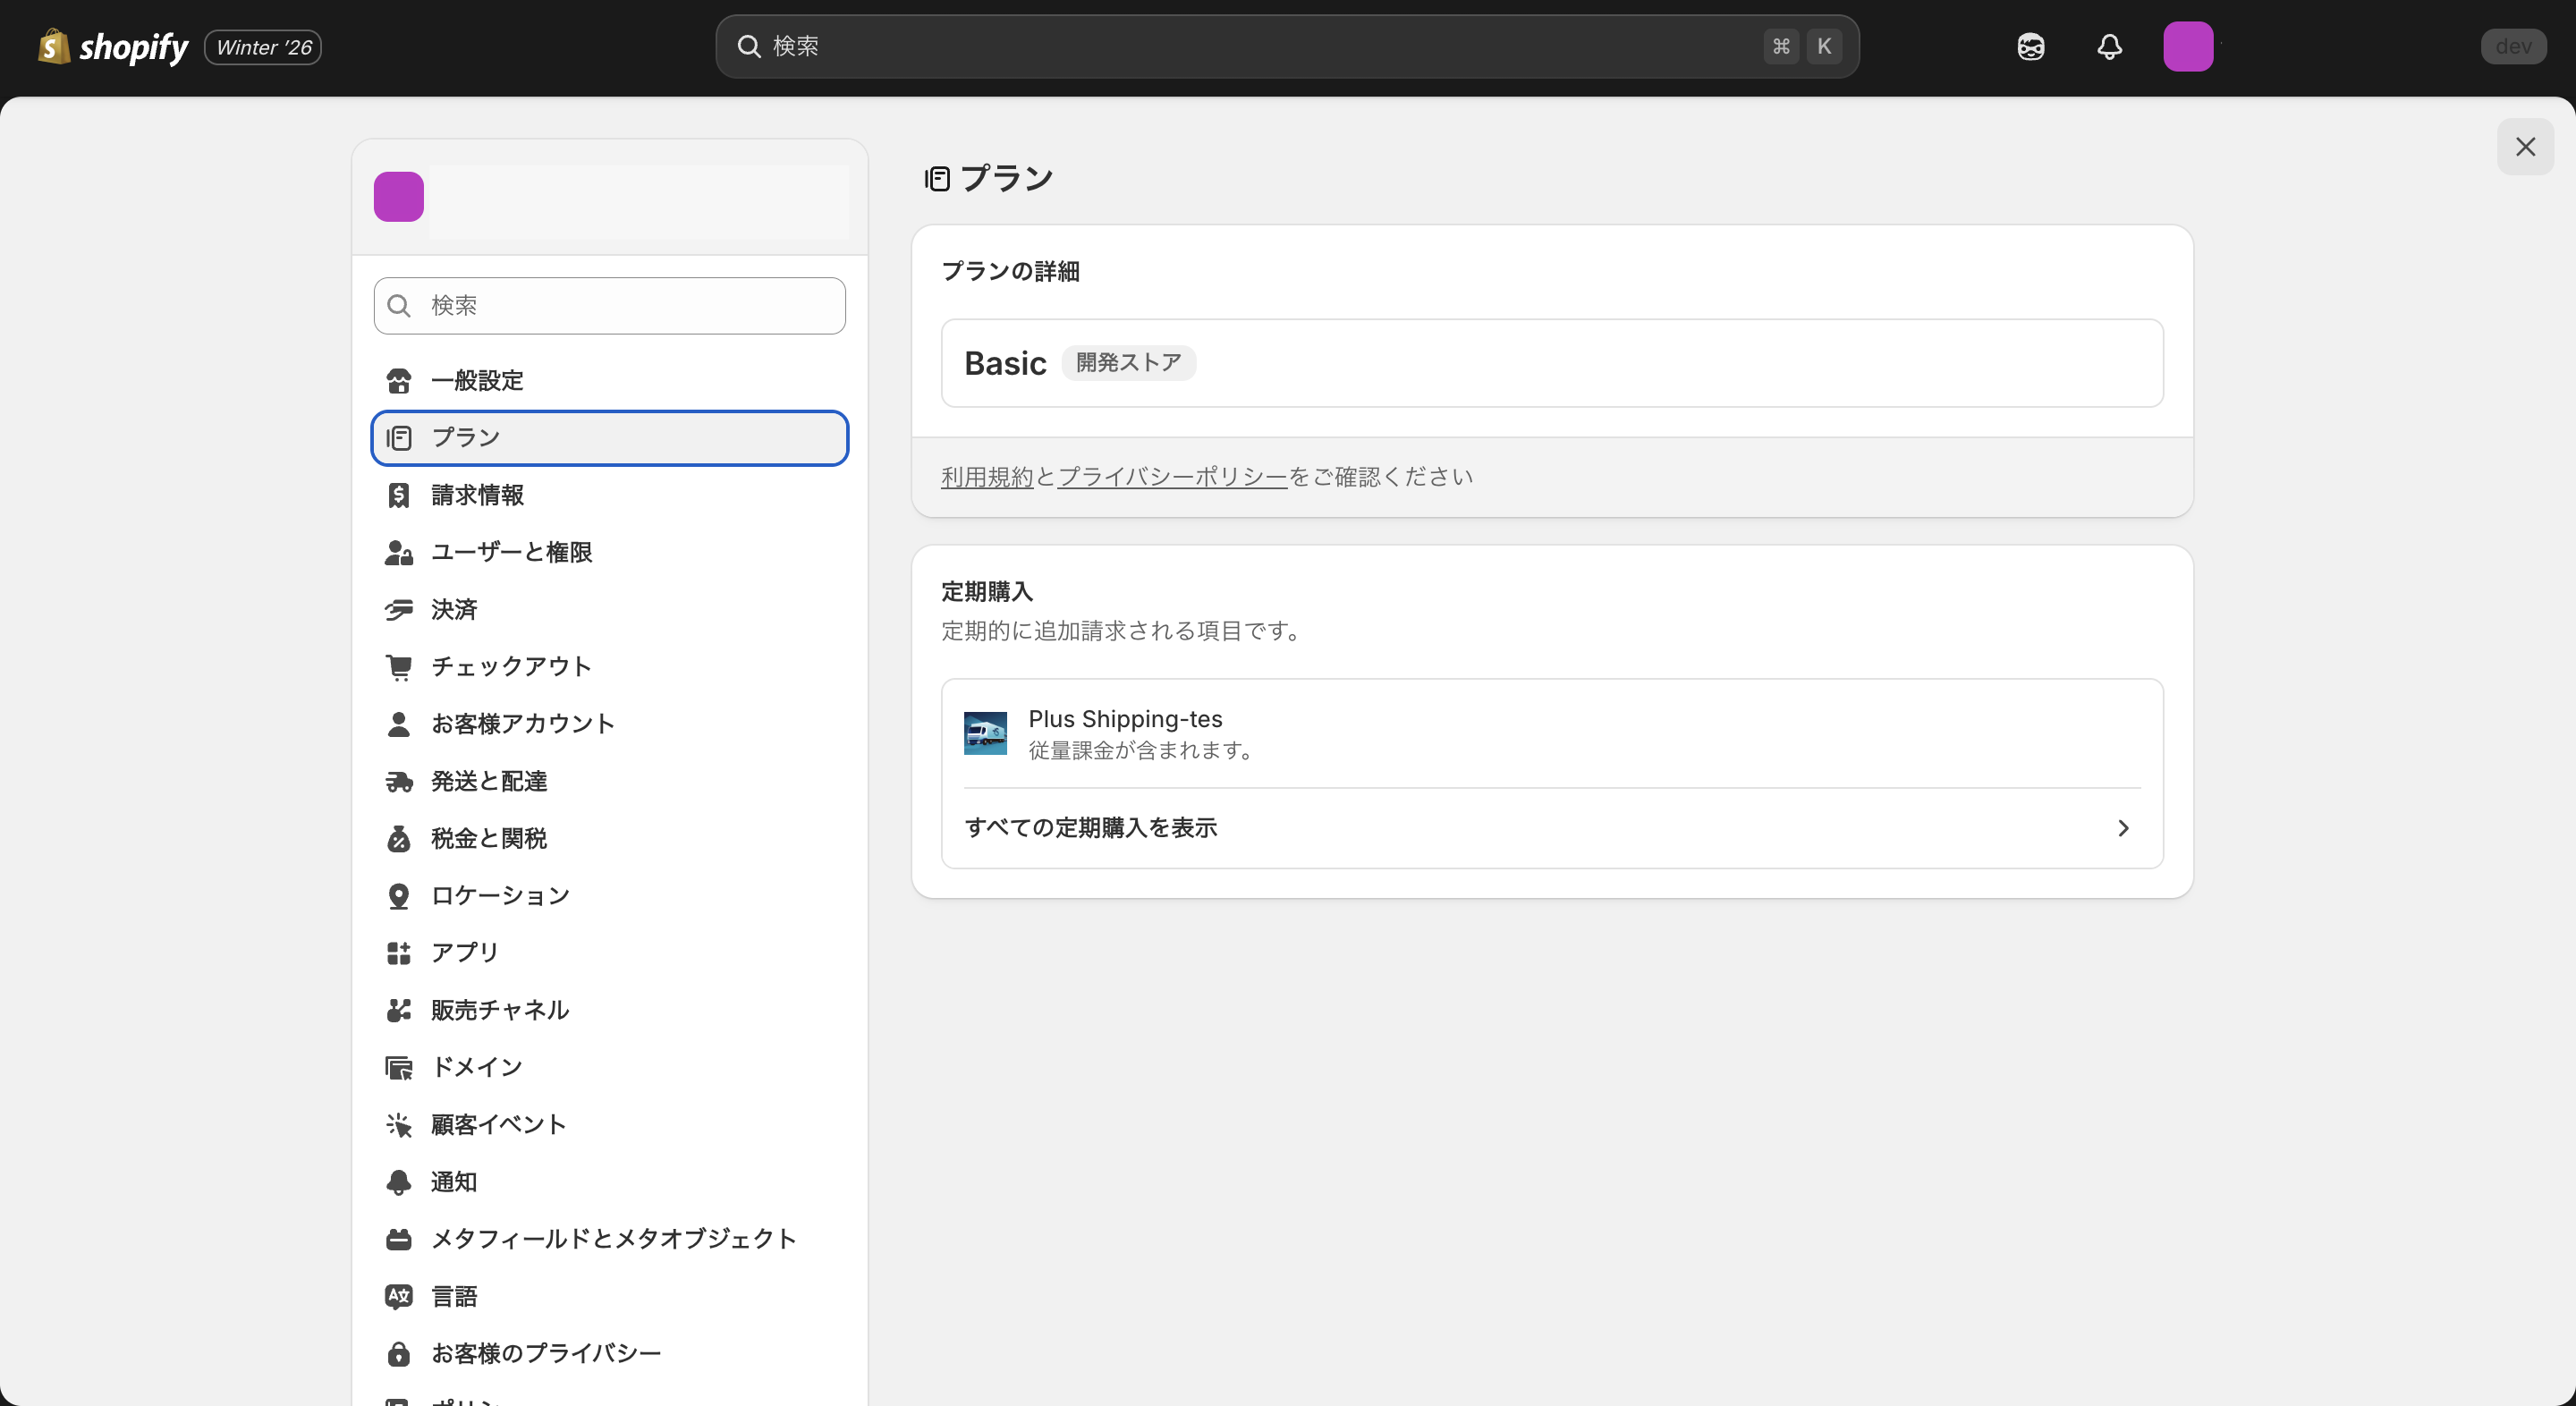The image size is (2576, 1406).
Task: Click the Winter '26 badge
Action: (261, 46)
